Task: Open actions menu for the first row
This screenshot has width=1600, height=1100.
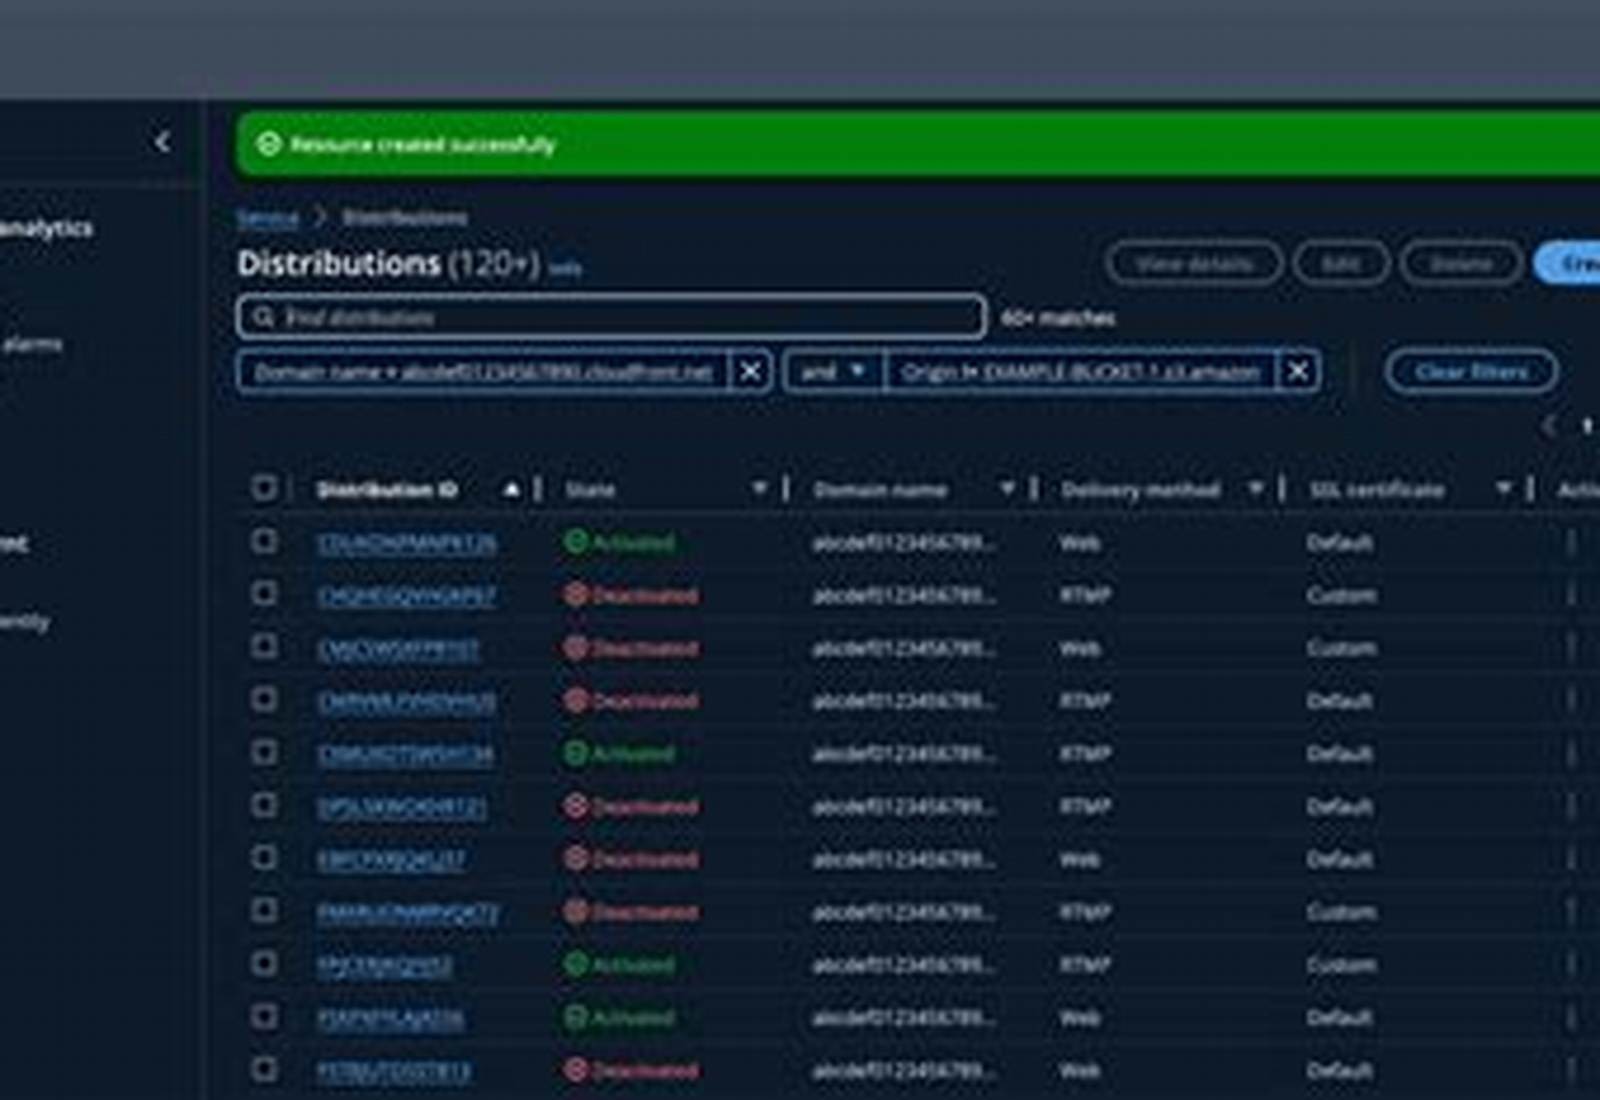Action: [1571, 543]
